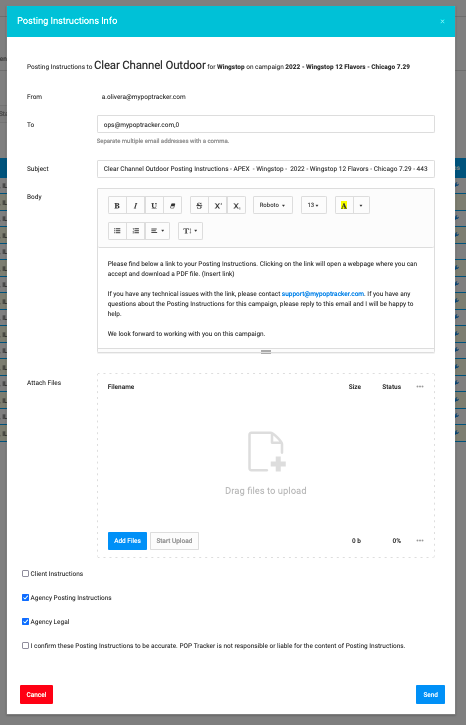The width and height of the screenshot is (466, 725).
Task: Insert an ordered numbered list
Action: point(135,231)
